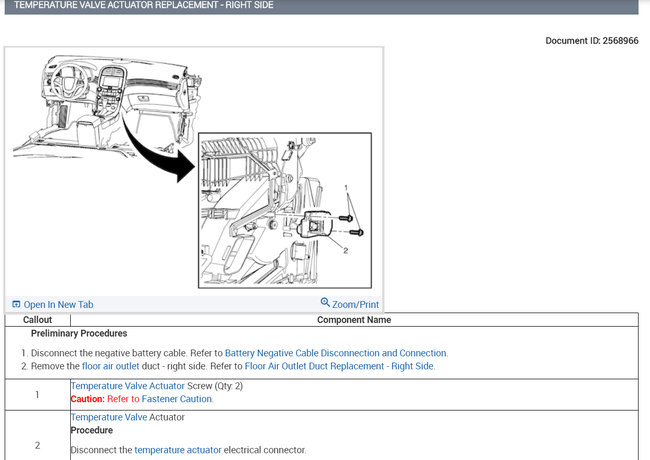Click the bold Procedure heading
The height and width of the screenshot is (460, 650).
tap(92, 431)
